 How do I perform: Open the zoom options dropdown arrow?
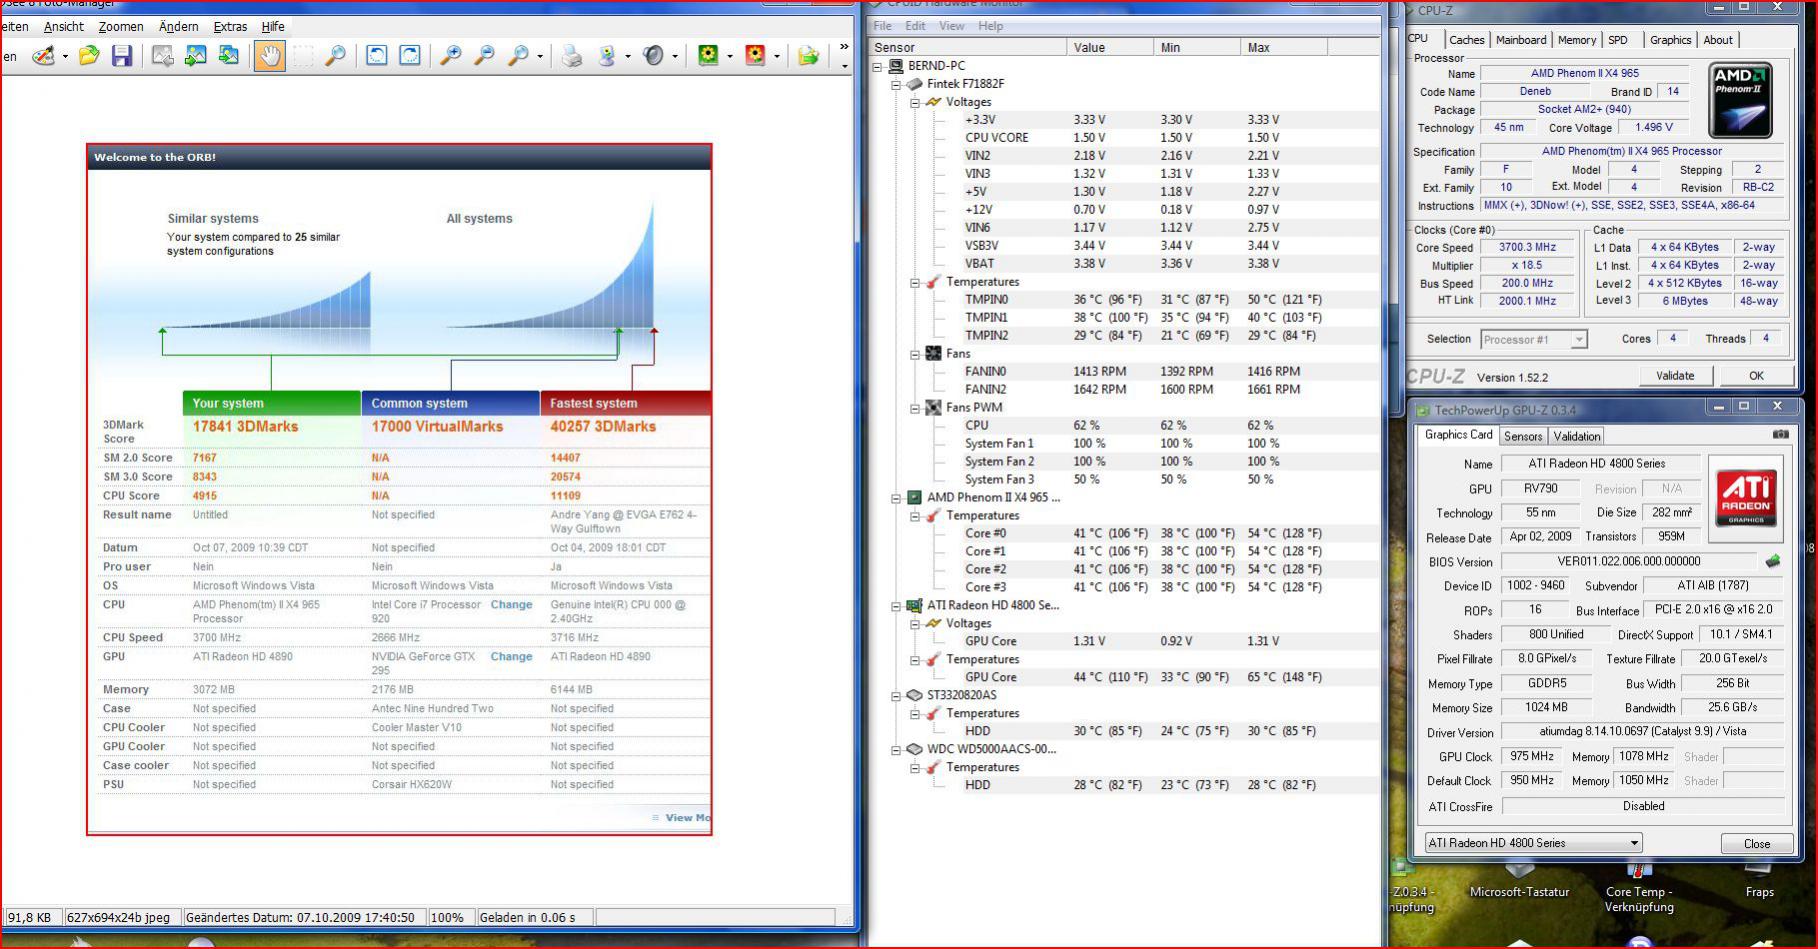[540, 57]
